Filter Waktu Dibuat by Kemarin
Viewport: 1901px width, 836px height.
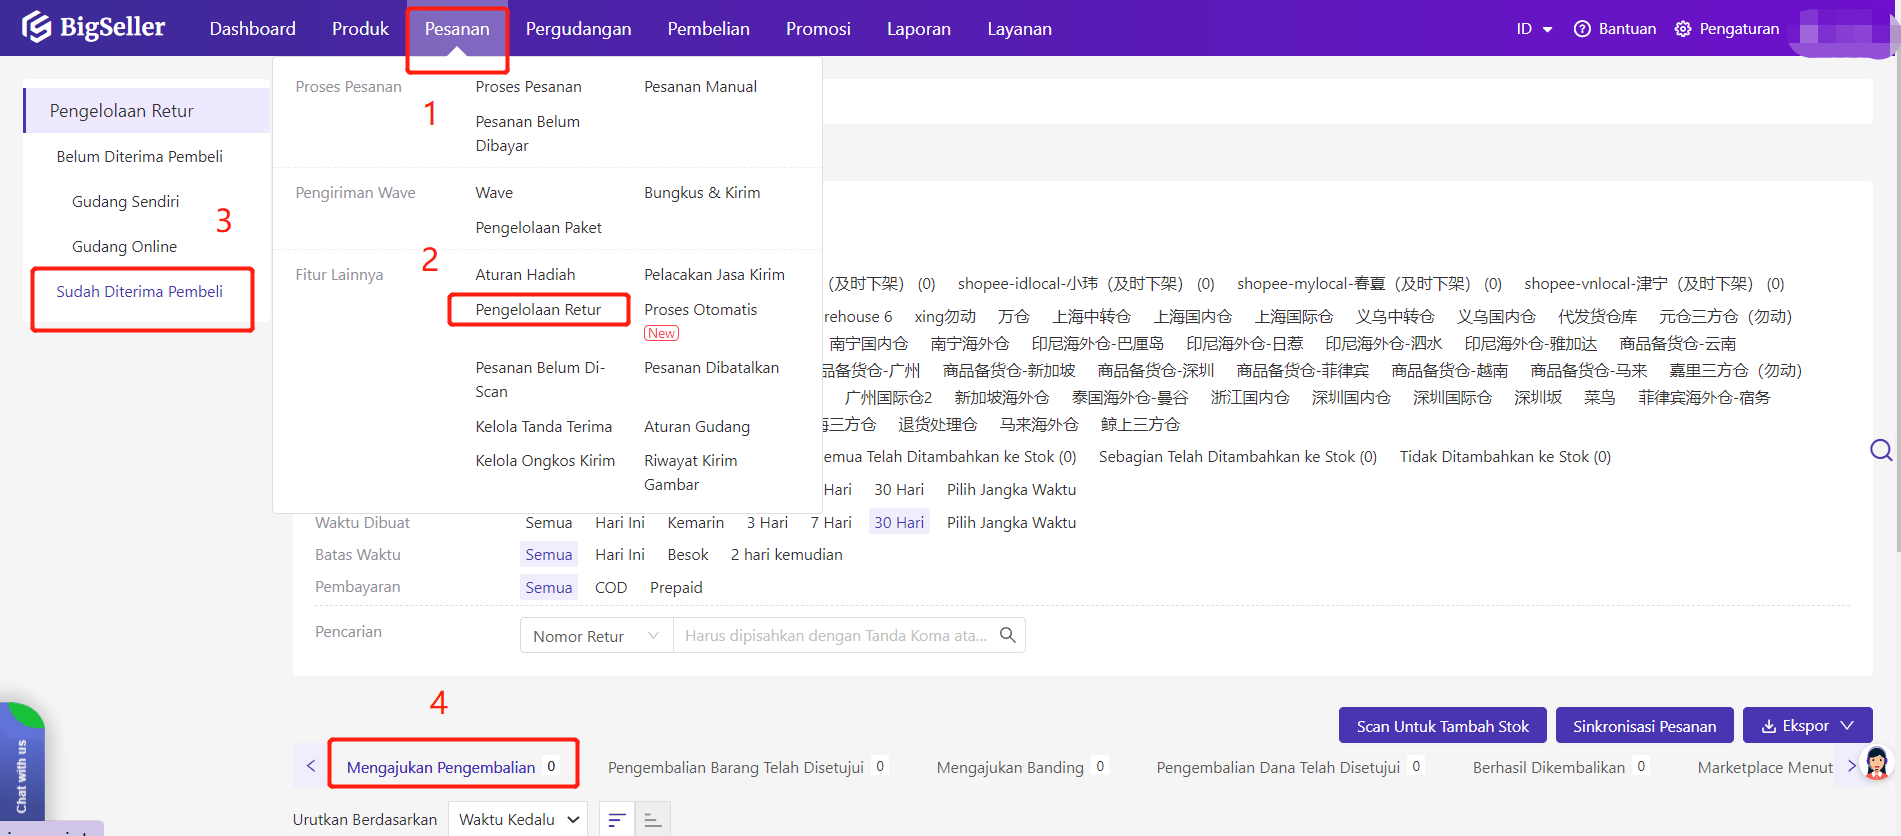coord(696,523)
